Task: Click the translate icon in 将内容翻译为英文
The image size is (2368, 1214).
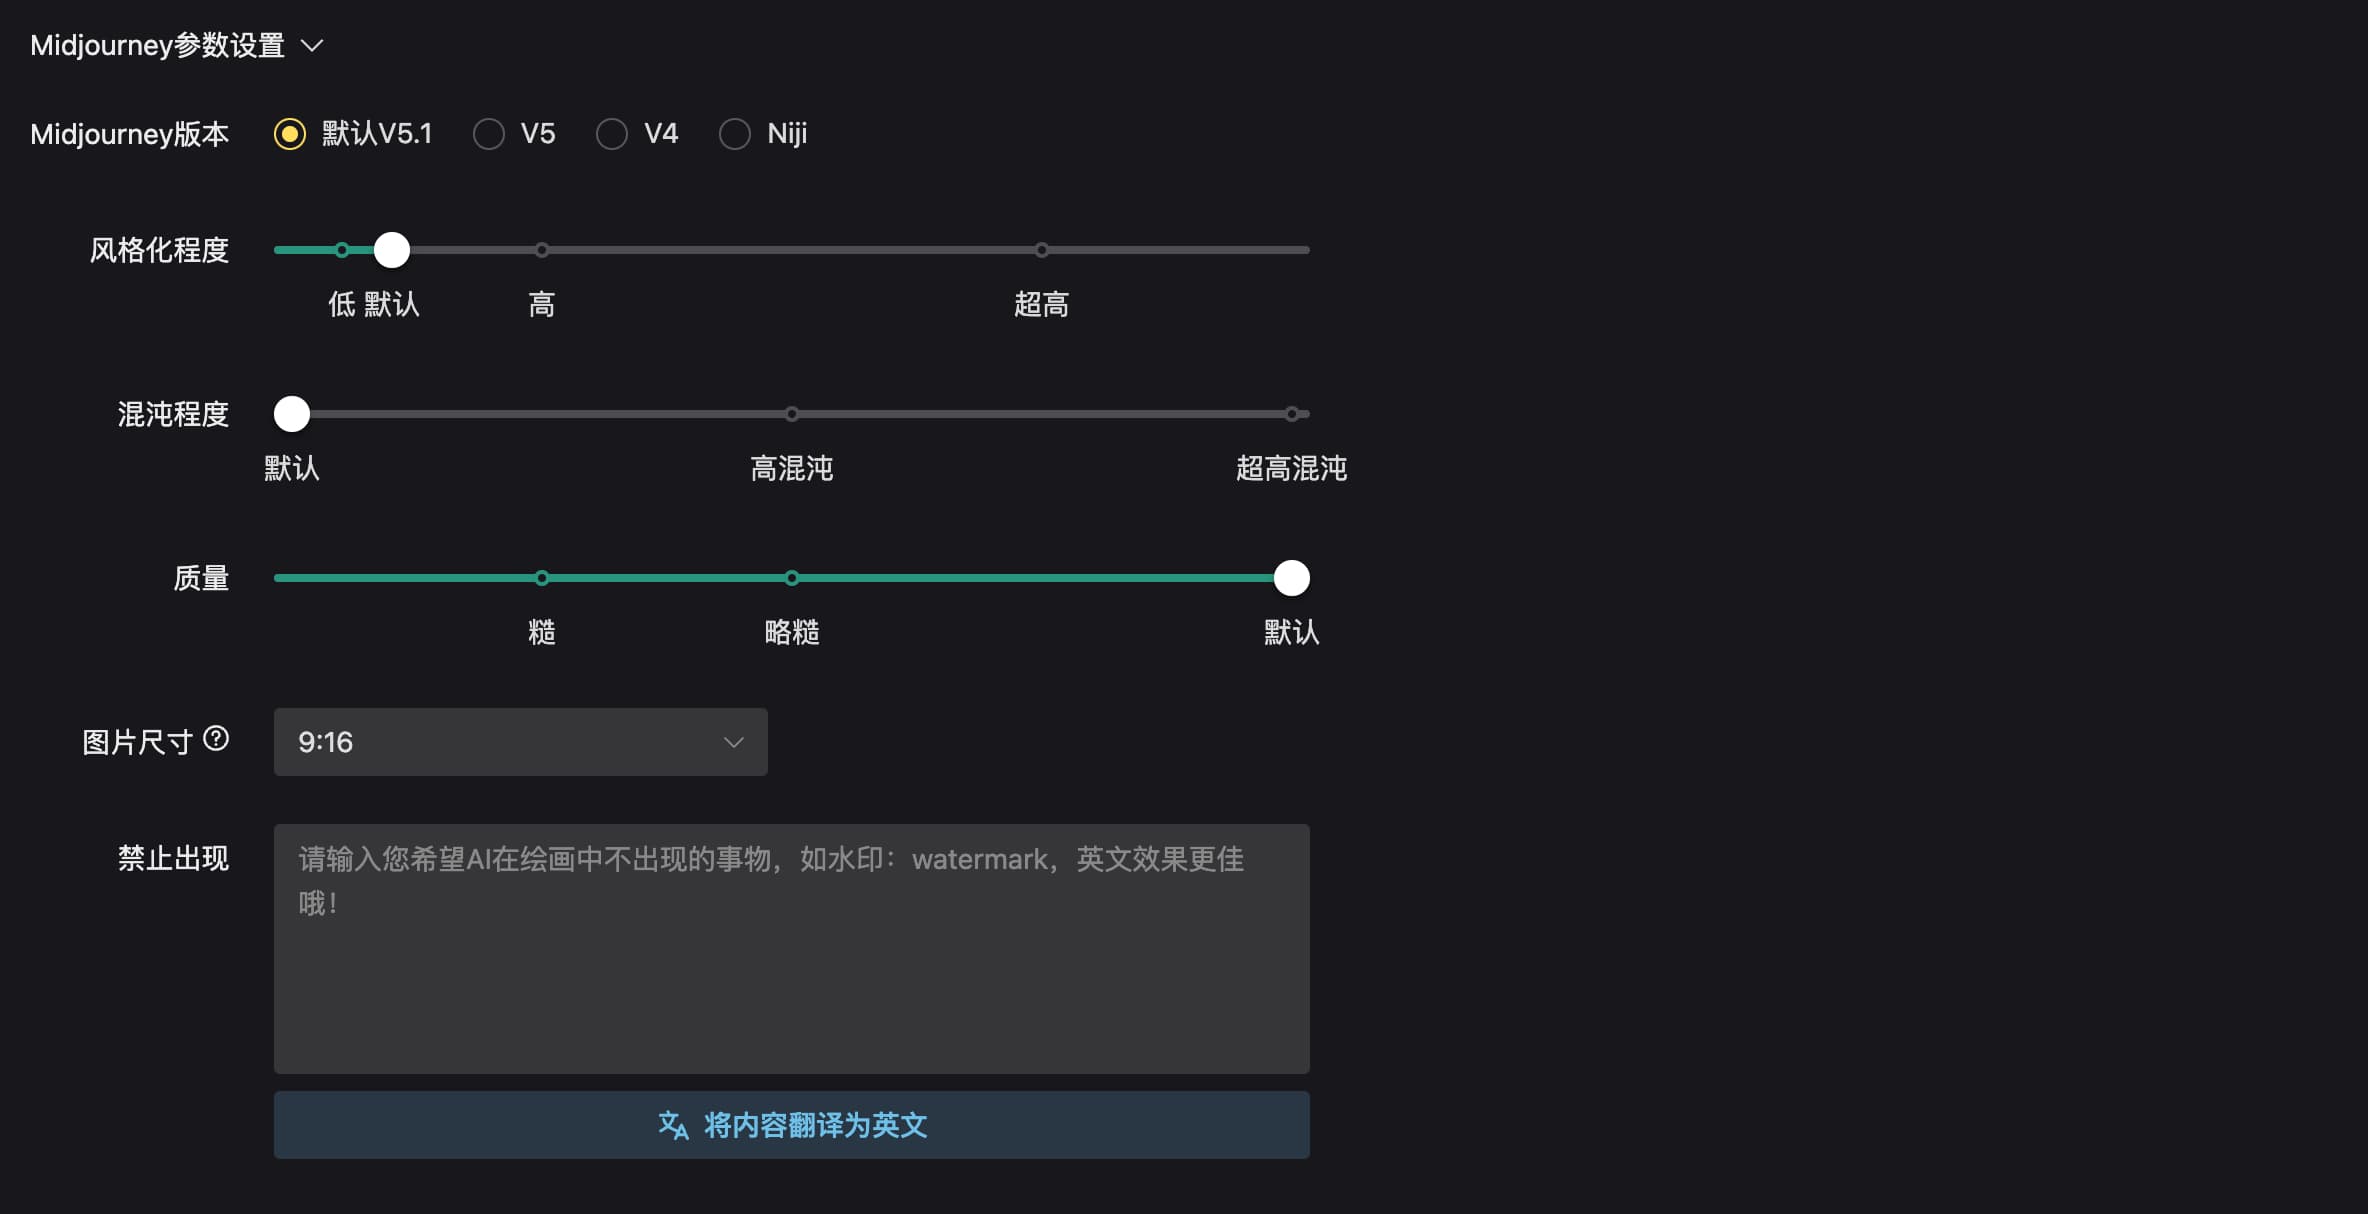Action: pos(673,1125)
